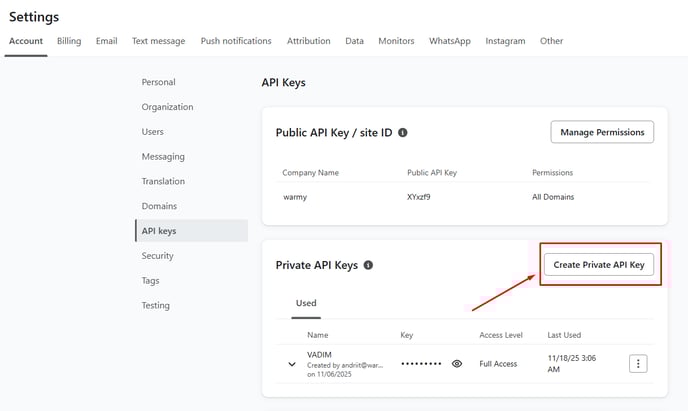Click the XYxzf9 public API key

pyautogui.click(x=419, y=197)
